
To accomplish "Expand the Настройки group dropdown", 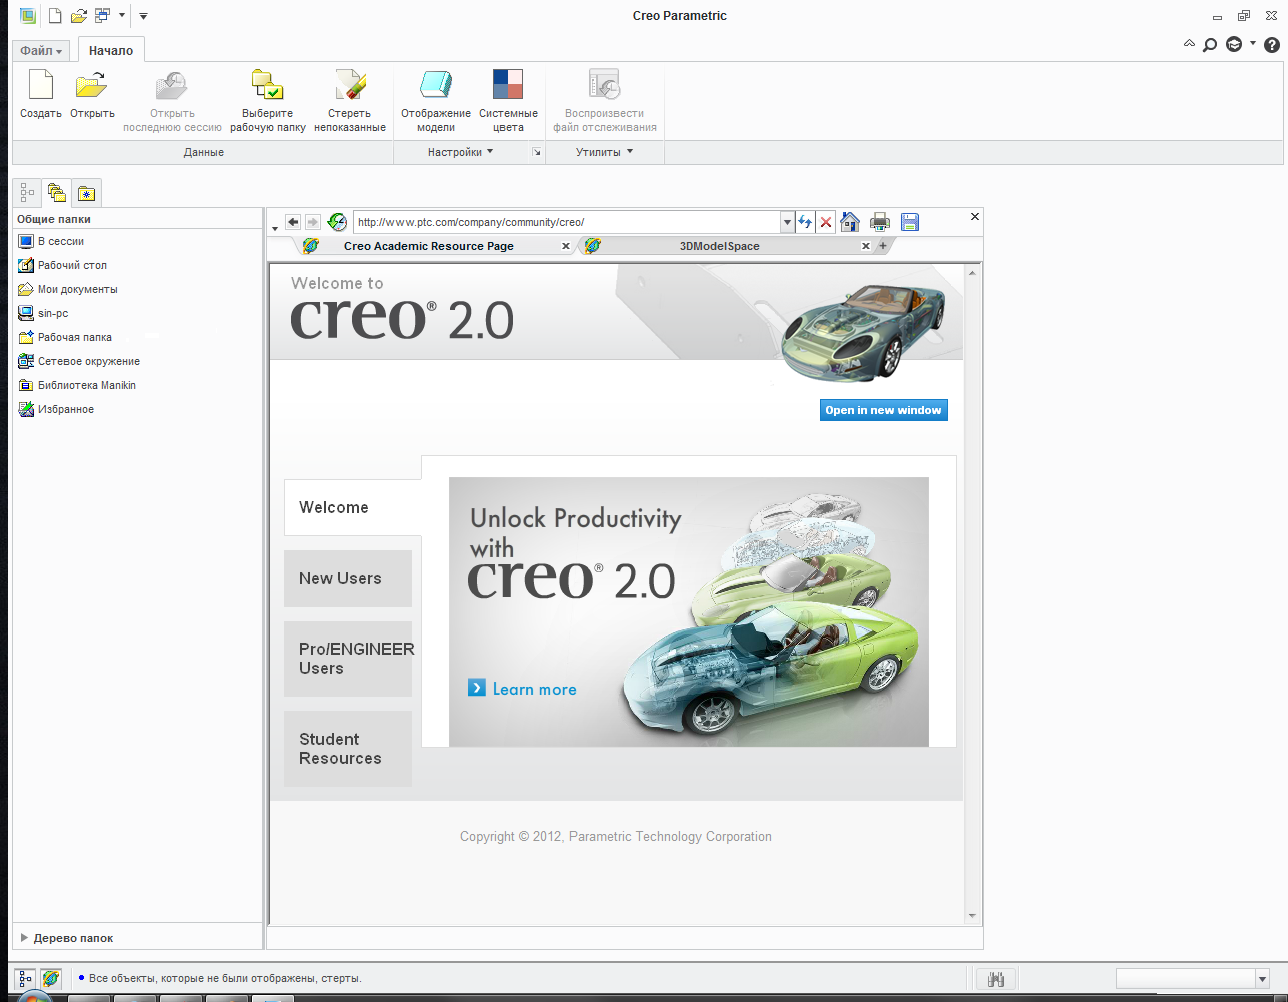I will (460, 152).
